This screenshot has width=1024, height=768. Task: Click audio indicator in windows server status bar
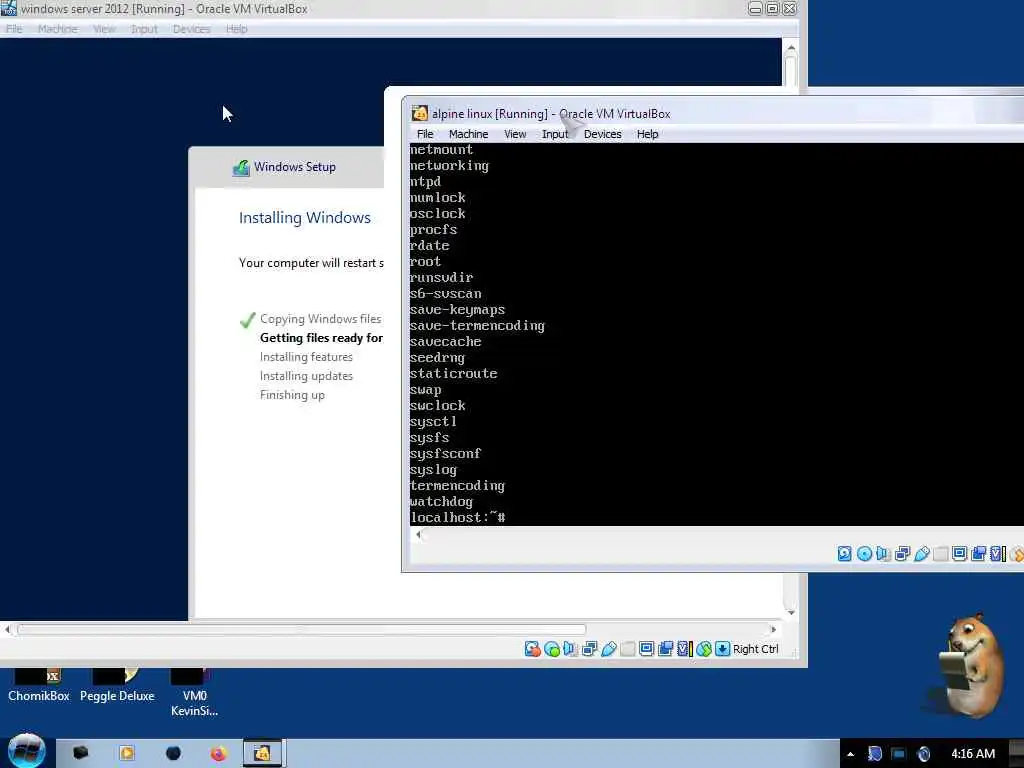click(570, 649)
